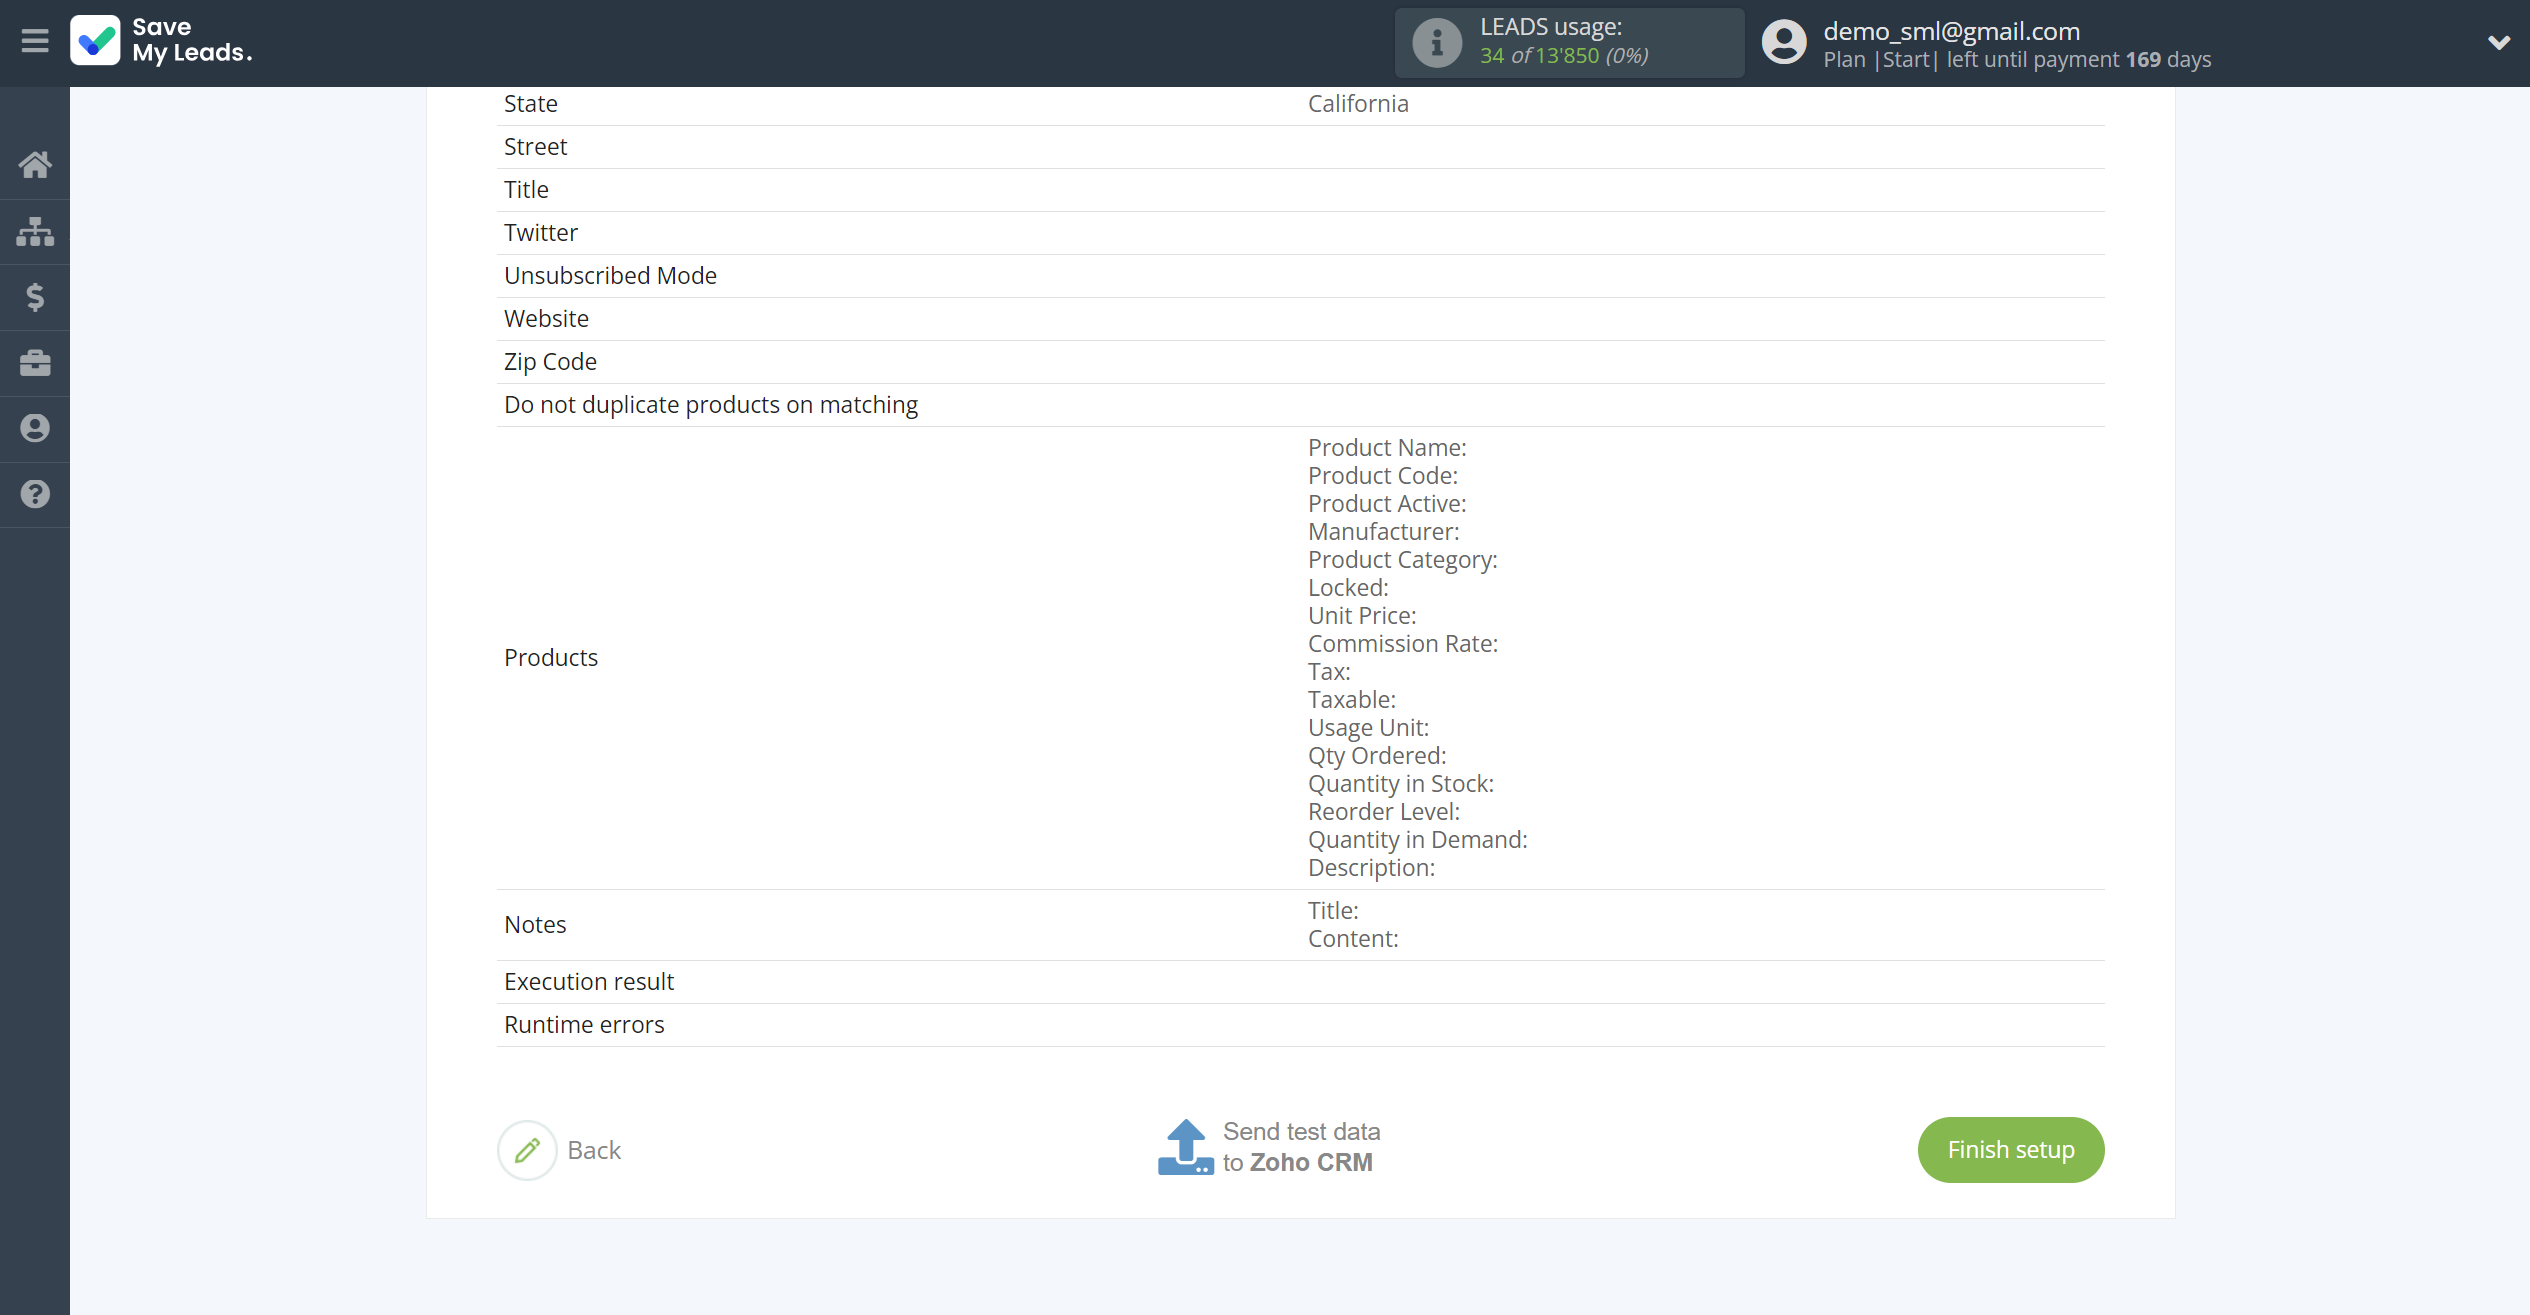Open the connections sitemap sidebar icon
Image resolution: width=2530 pixels, height=1315 pixels.
point(35,231)
